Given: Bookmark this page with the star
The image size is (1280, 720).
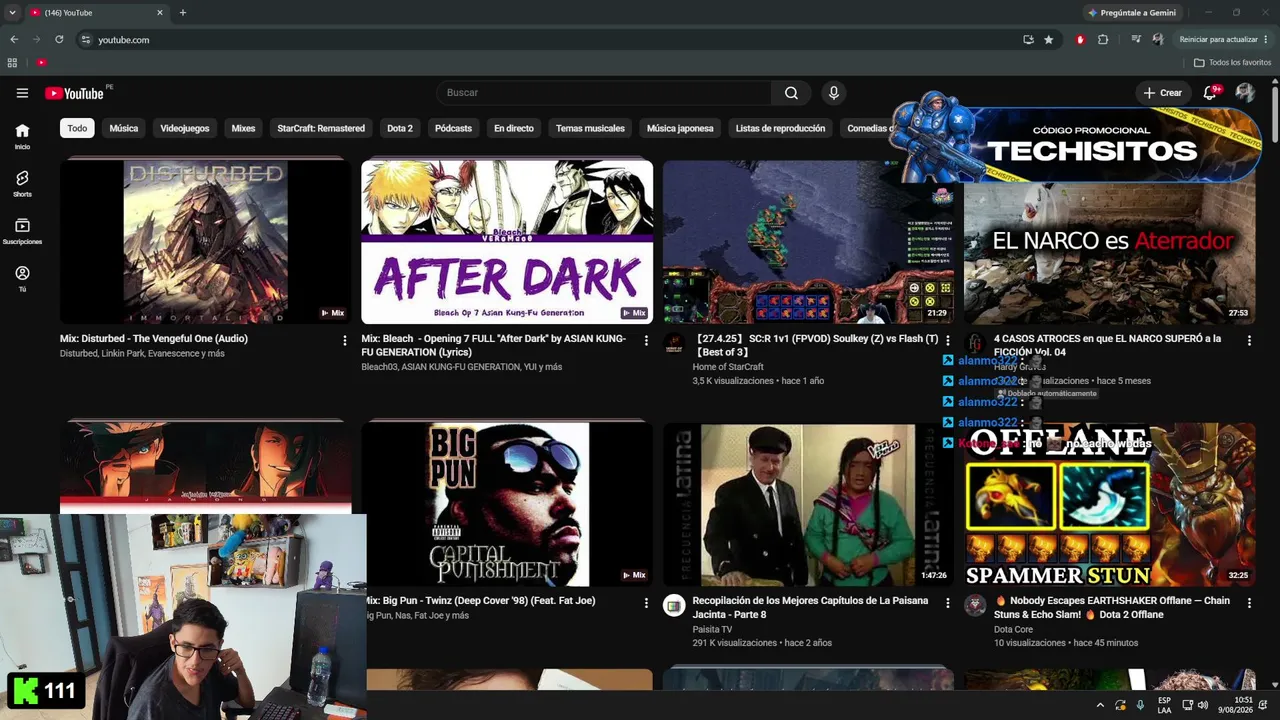Looking at the screenshot, I should 1048,39.
